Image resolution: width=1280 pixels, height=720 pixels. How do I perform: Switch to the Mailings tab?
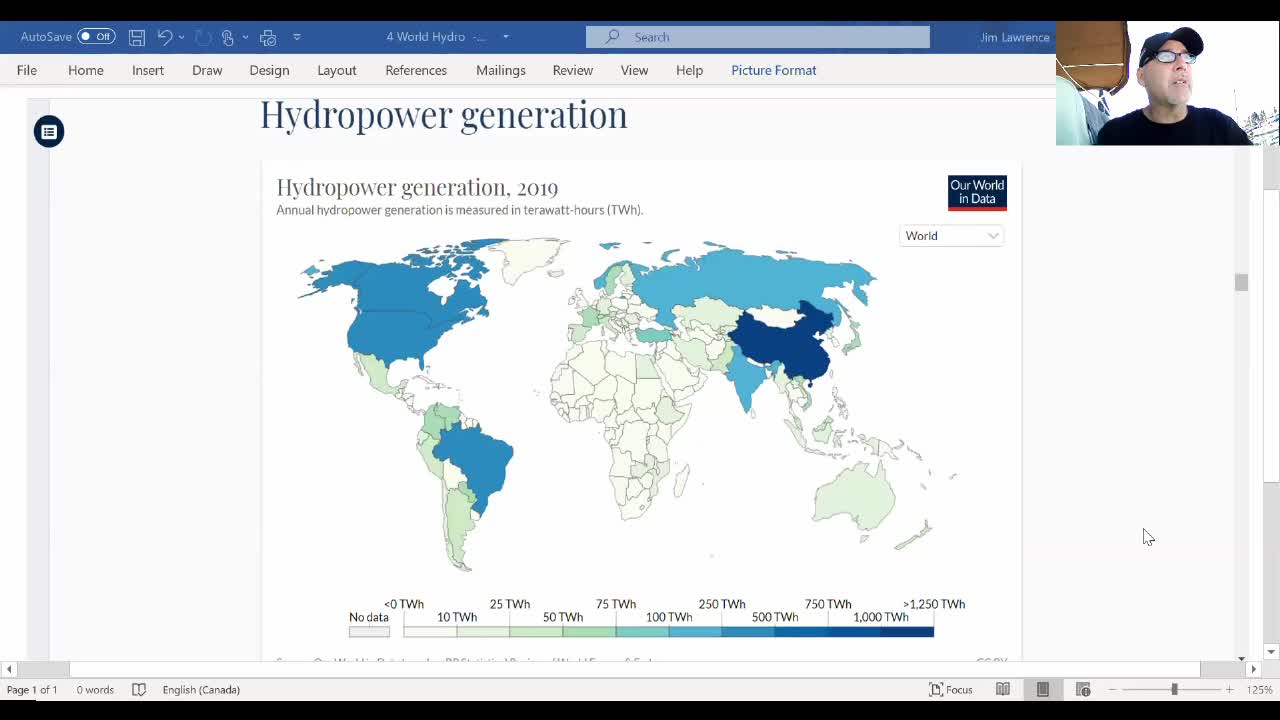click(x=501, y=70)
